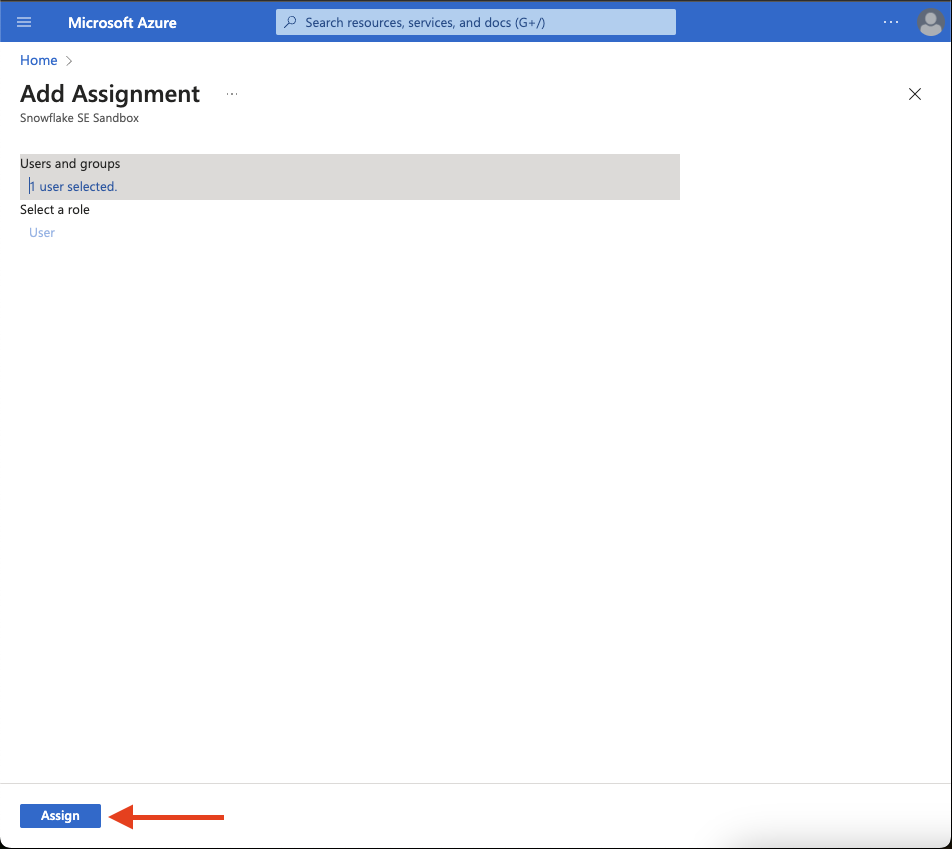This screenshot has height=849, width=952.
Task: Open the Azure portal hamburger menu
Action: [x=25, y=22]
